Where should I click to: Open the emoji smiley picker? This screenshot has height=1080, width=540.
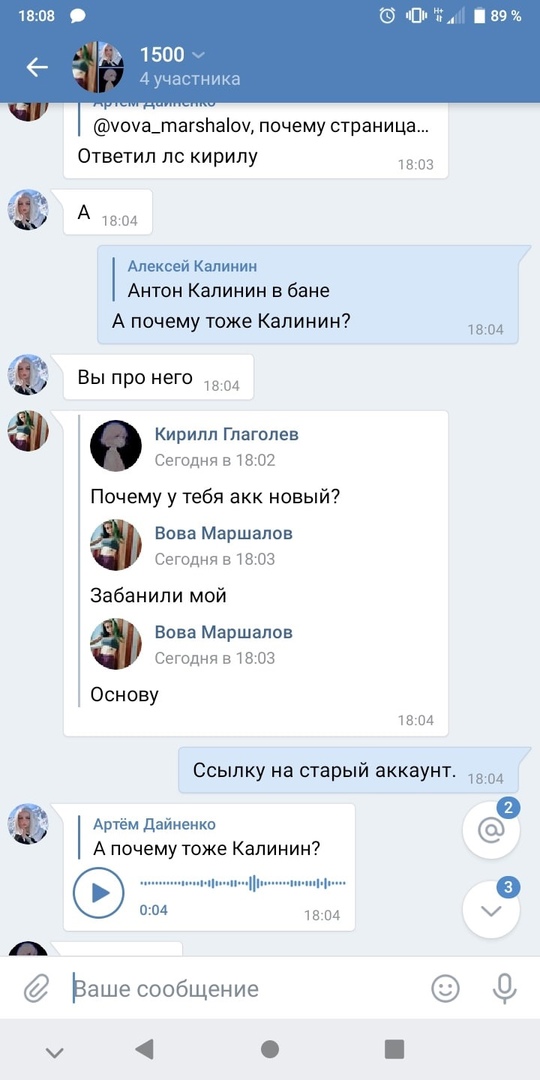click(x=445, y=989)
